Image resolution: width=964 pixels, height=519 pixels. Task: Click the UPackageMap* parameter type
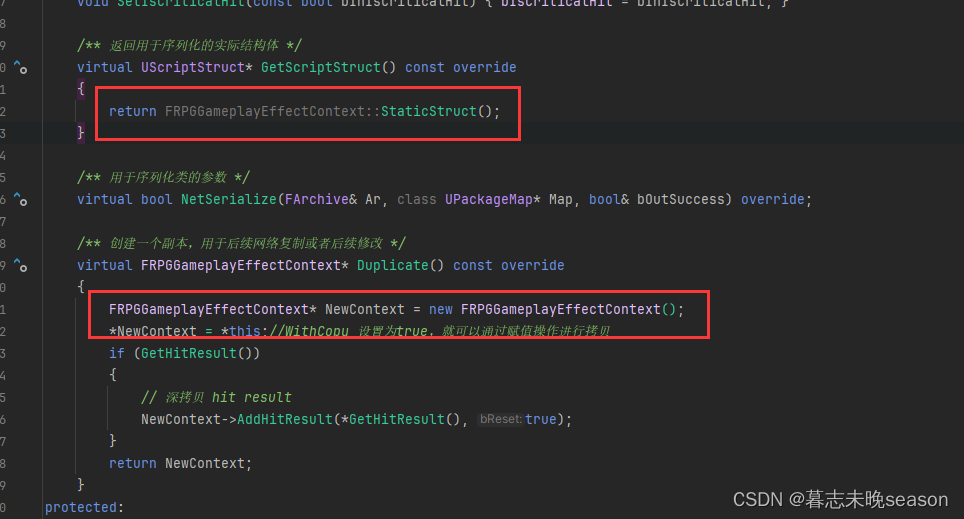tap(492, 199)
